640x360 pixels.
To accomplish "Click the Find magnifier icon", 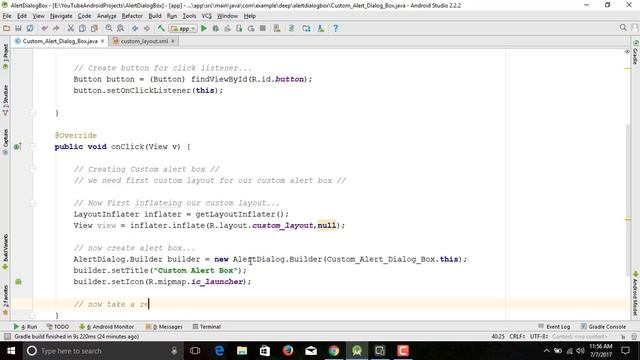I will point(109,28).
